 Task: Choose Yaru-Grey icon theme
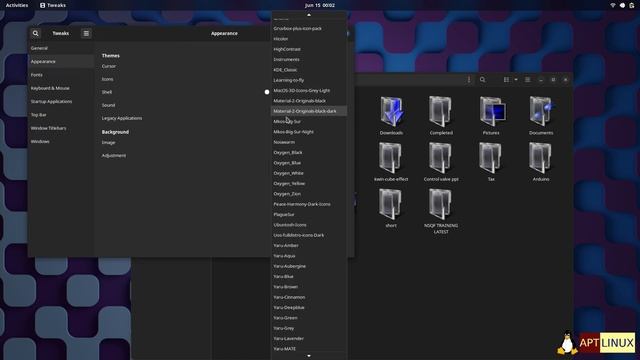[x=309, y=328]
